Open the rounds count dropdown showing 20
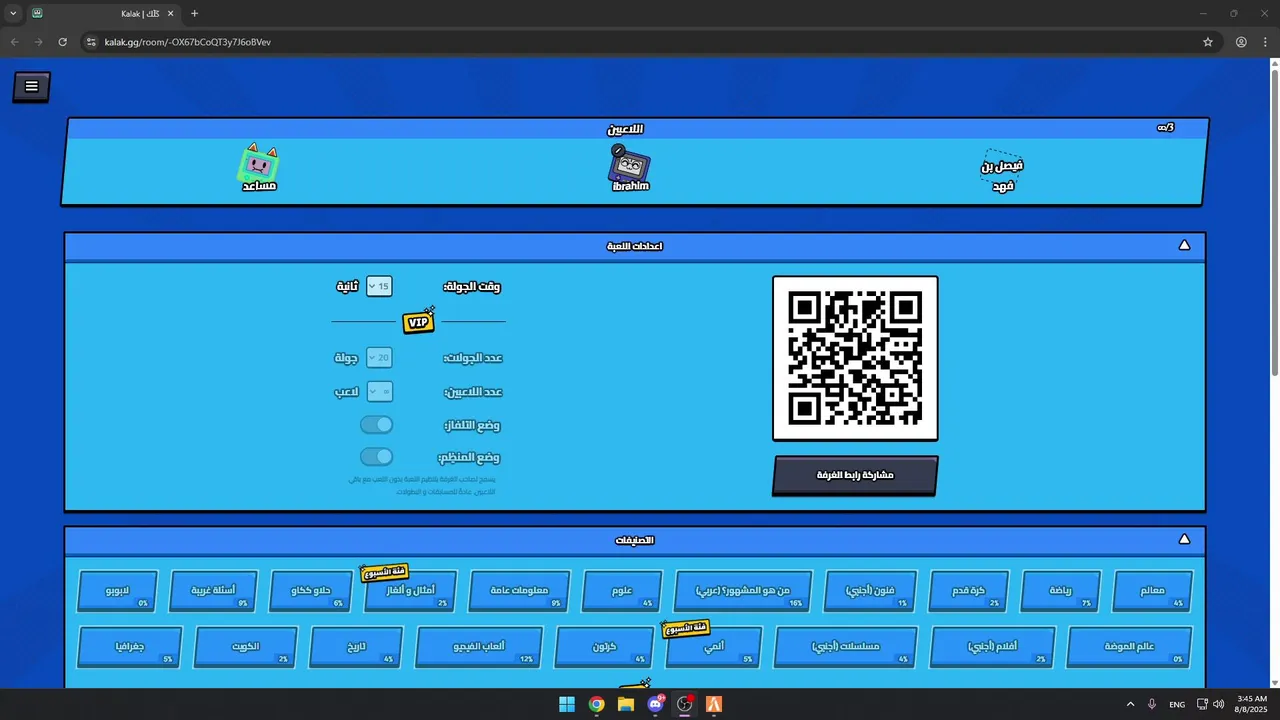 [x=379, y=358]
